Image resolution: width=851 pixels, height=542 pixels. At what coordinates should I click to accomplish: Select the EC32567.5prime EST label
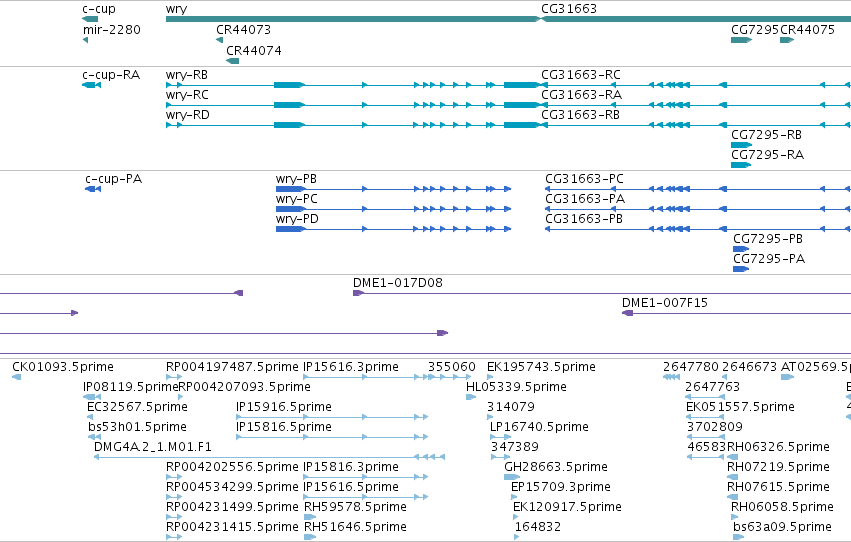[137, 407]
